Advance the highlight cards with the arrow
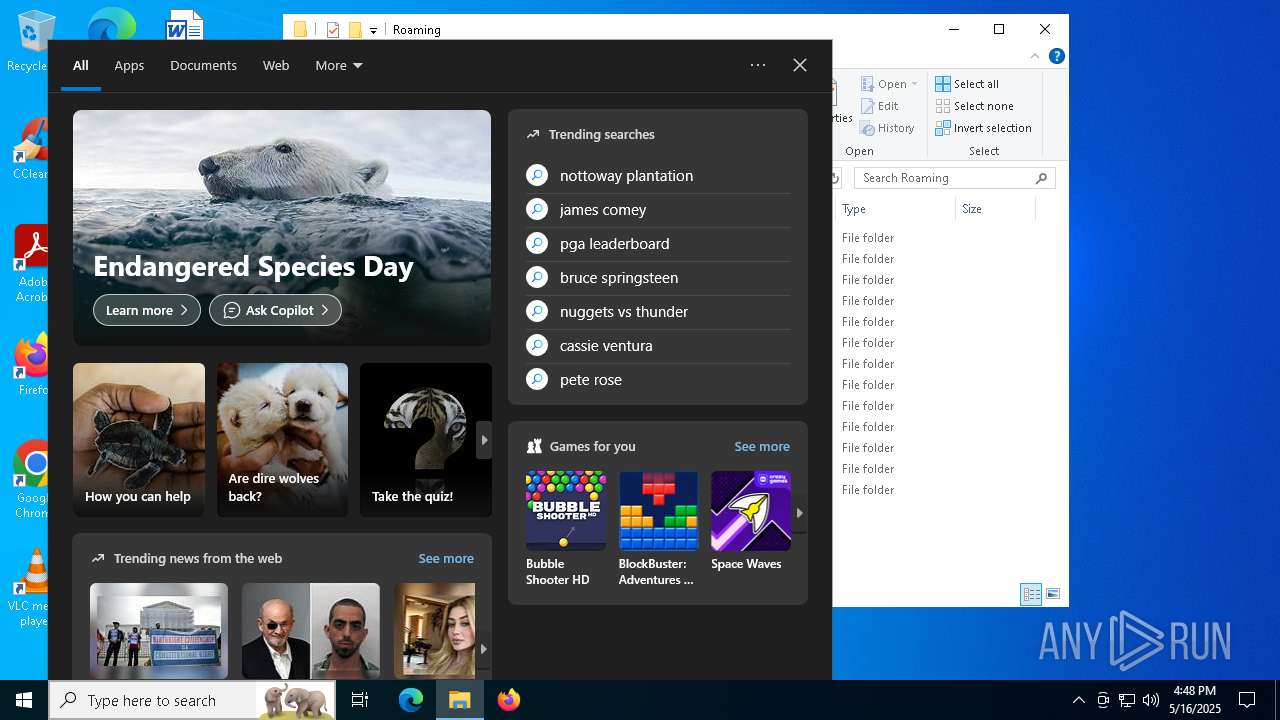Image resolution: width=1280 pixels, height=720 pixels. click(x=484, y=440)
